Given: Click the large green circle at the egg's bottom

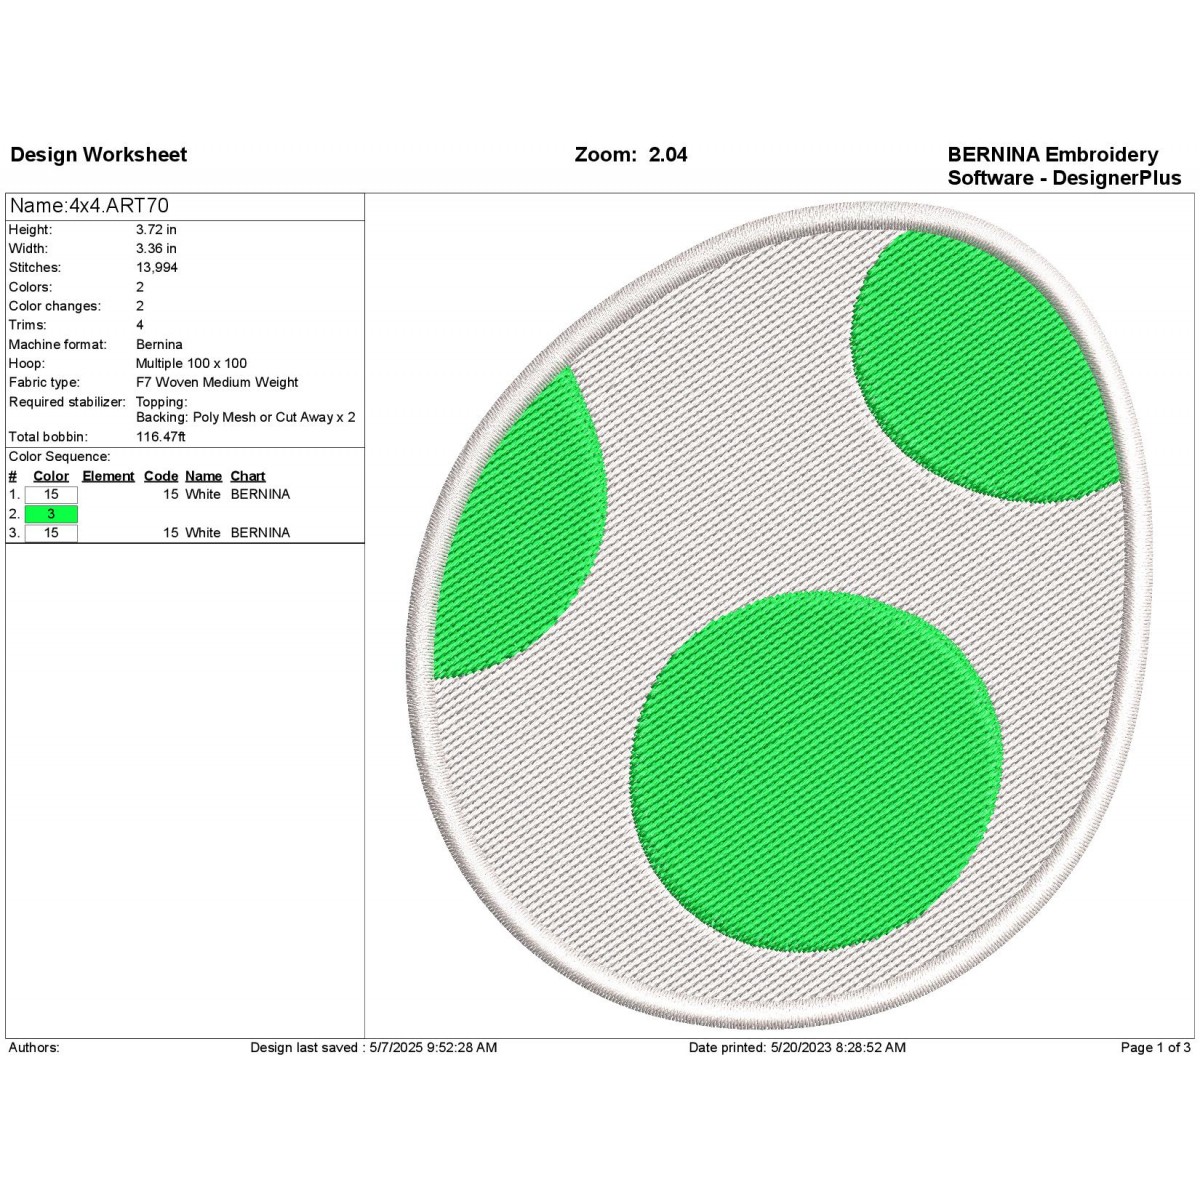Looking at the screenshot, I should click(817, 771).
